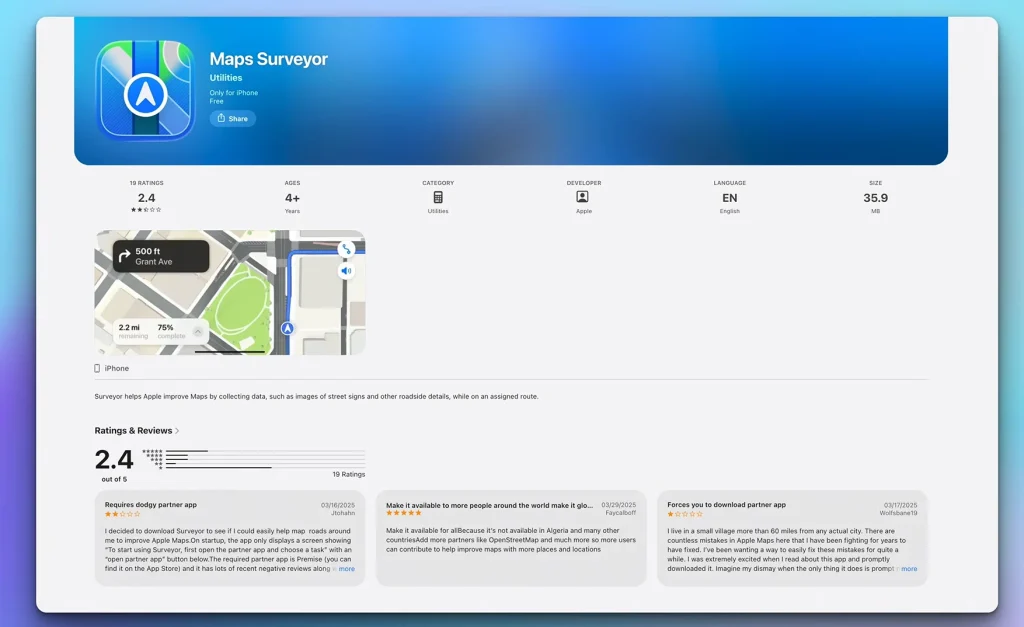Image resolution: width=1024 pixels, height=627 pixels.
Task: Click reviewer name Wolfsbane19
Action: pyautogui.click(x=898, y=513)
